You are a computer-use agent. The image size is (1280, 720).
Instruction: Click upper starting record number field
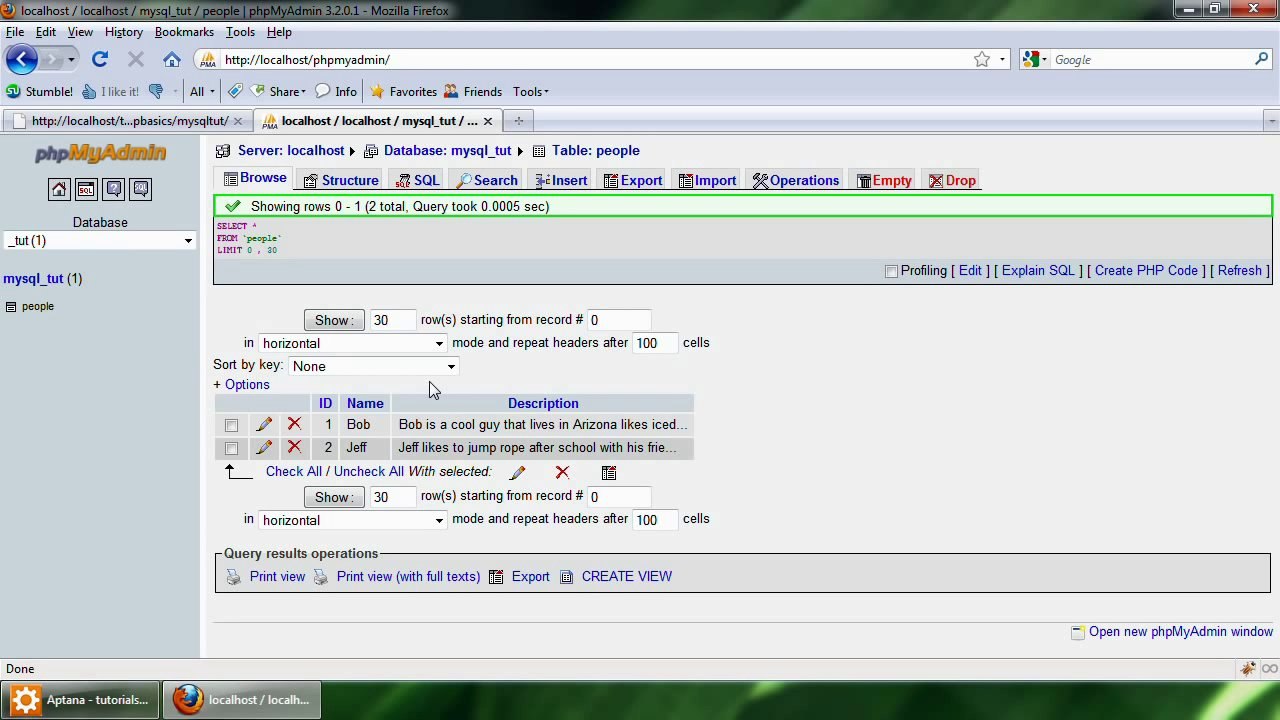(x=618, y=320)
